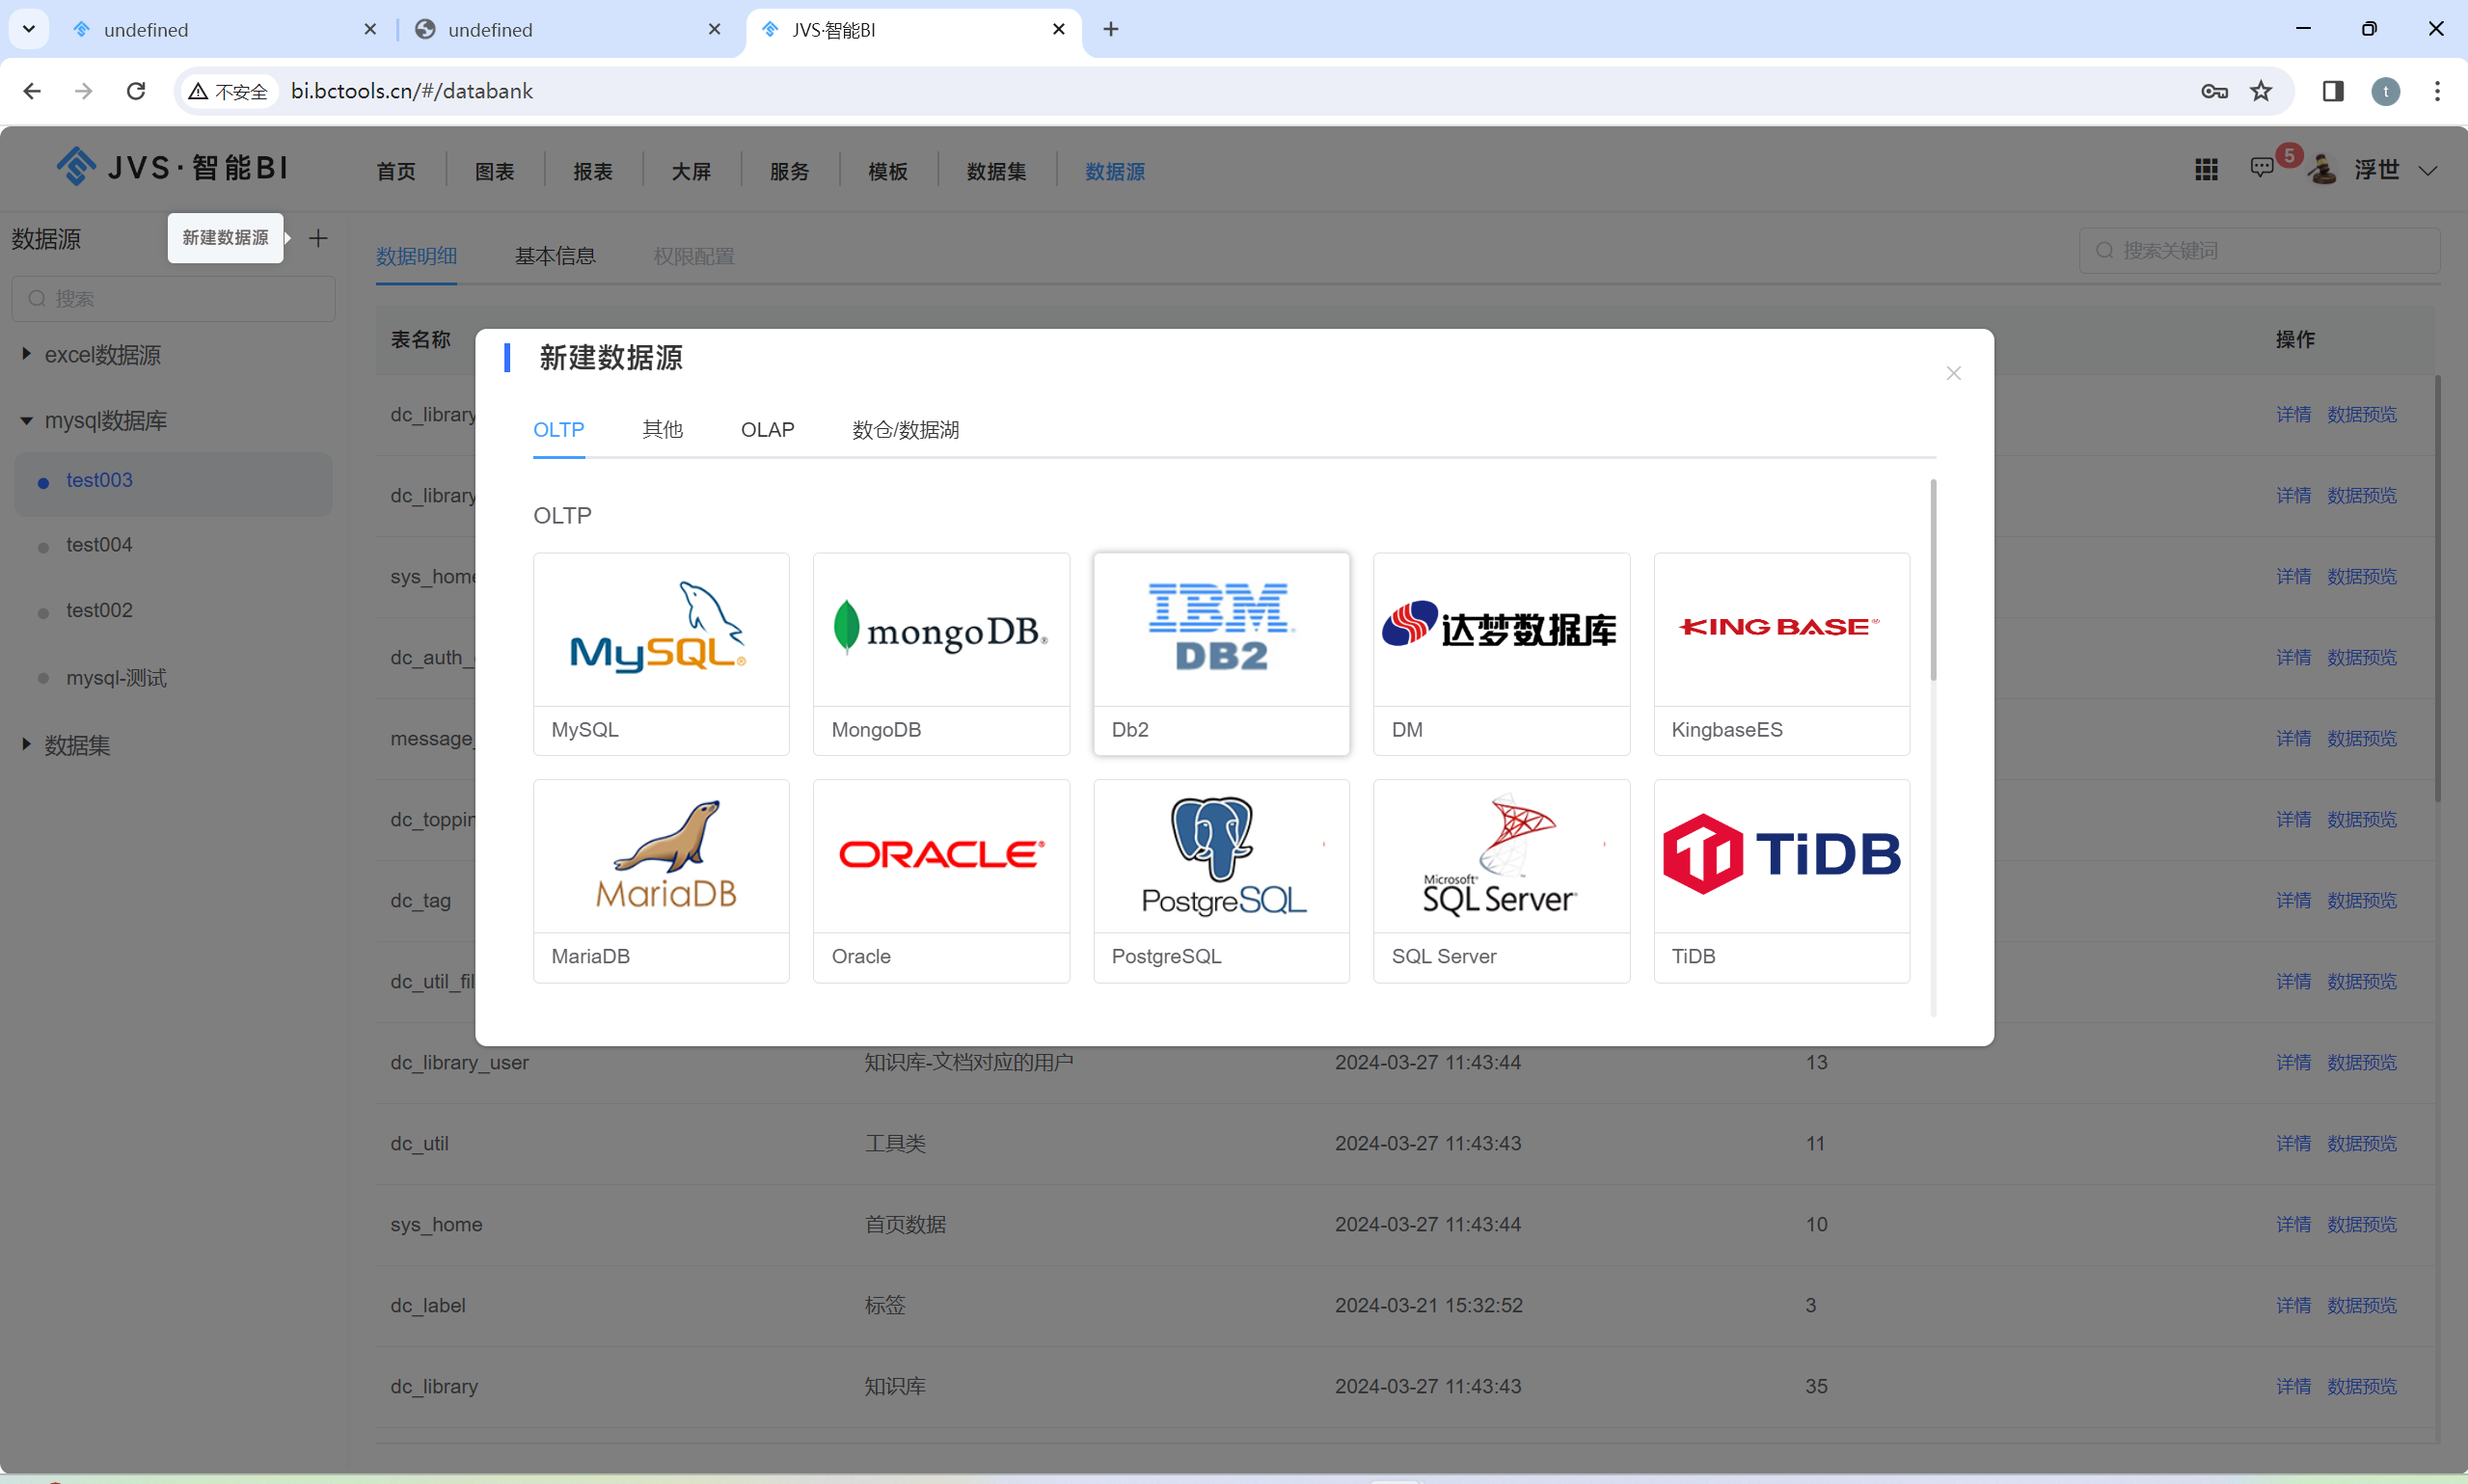Pick the IBM Db2 logo tile
This screenshot has height=1484, width=2468.
1220,630
